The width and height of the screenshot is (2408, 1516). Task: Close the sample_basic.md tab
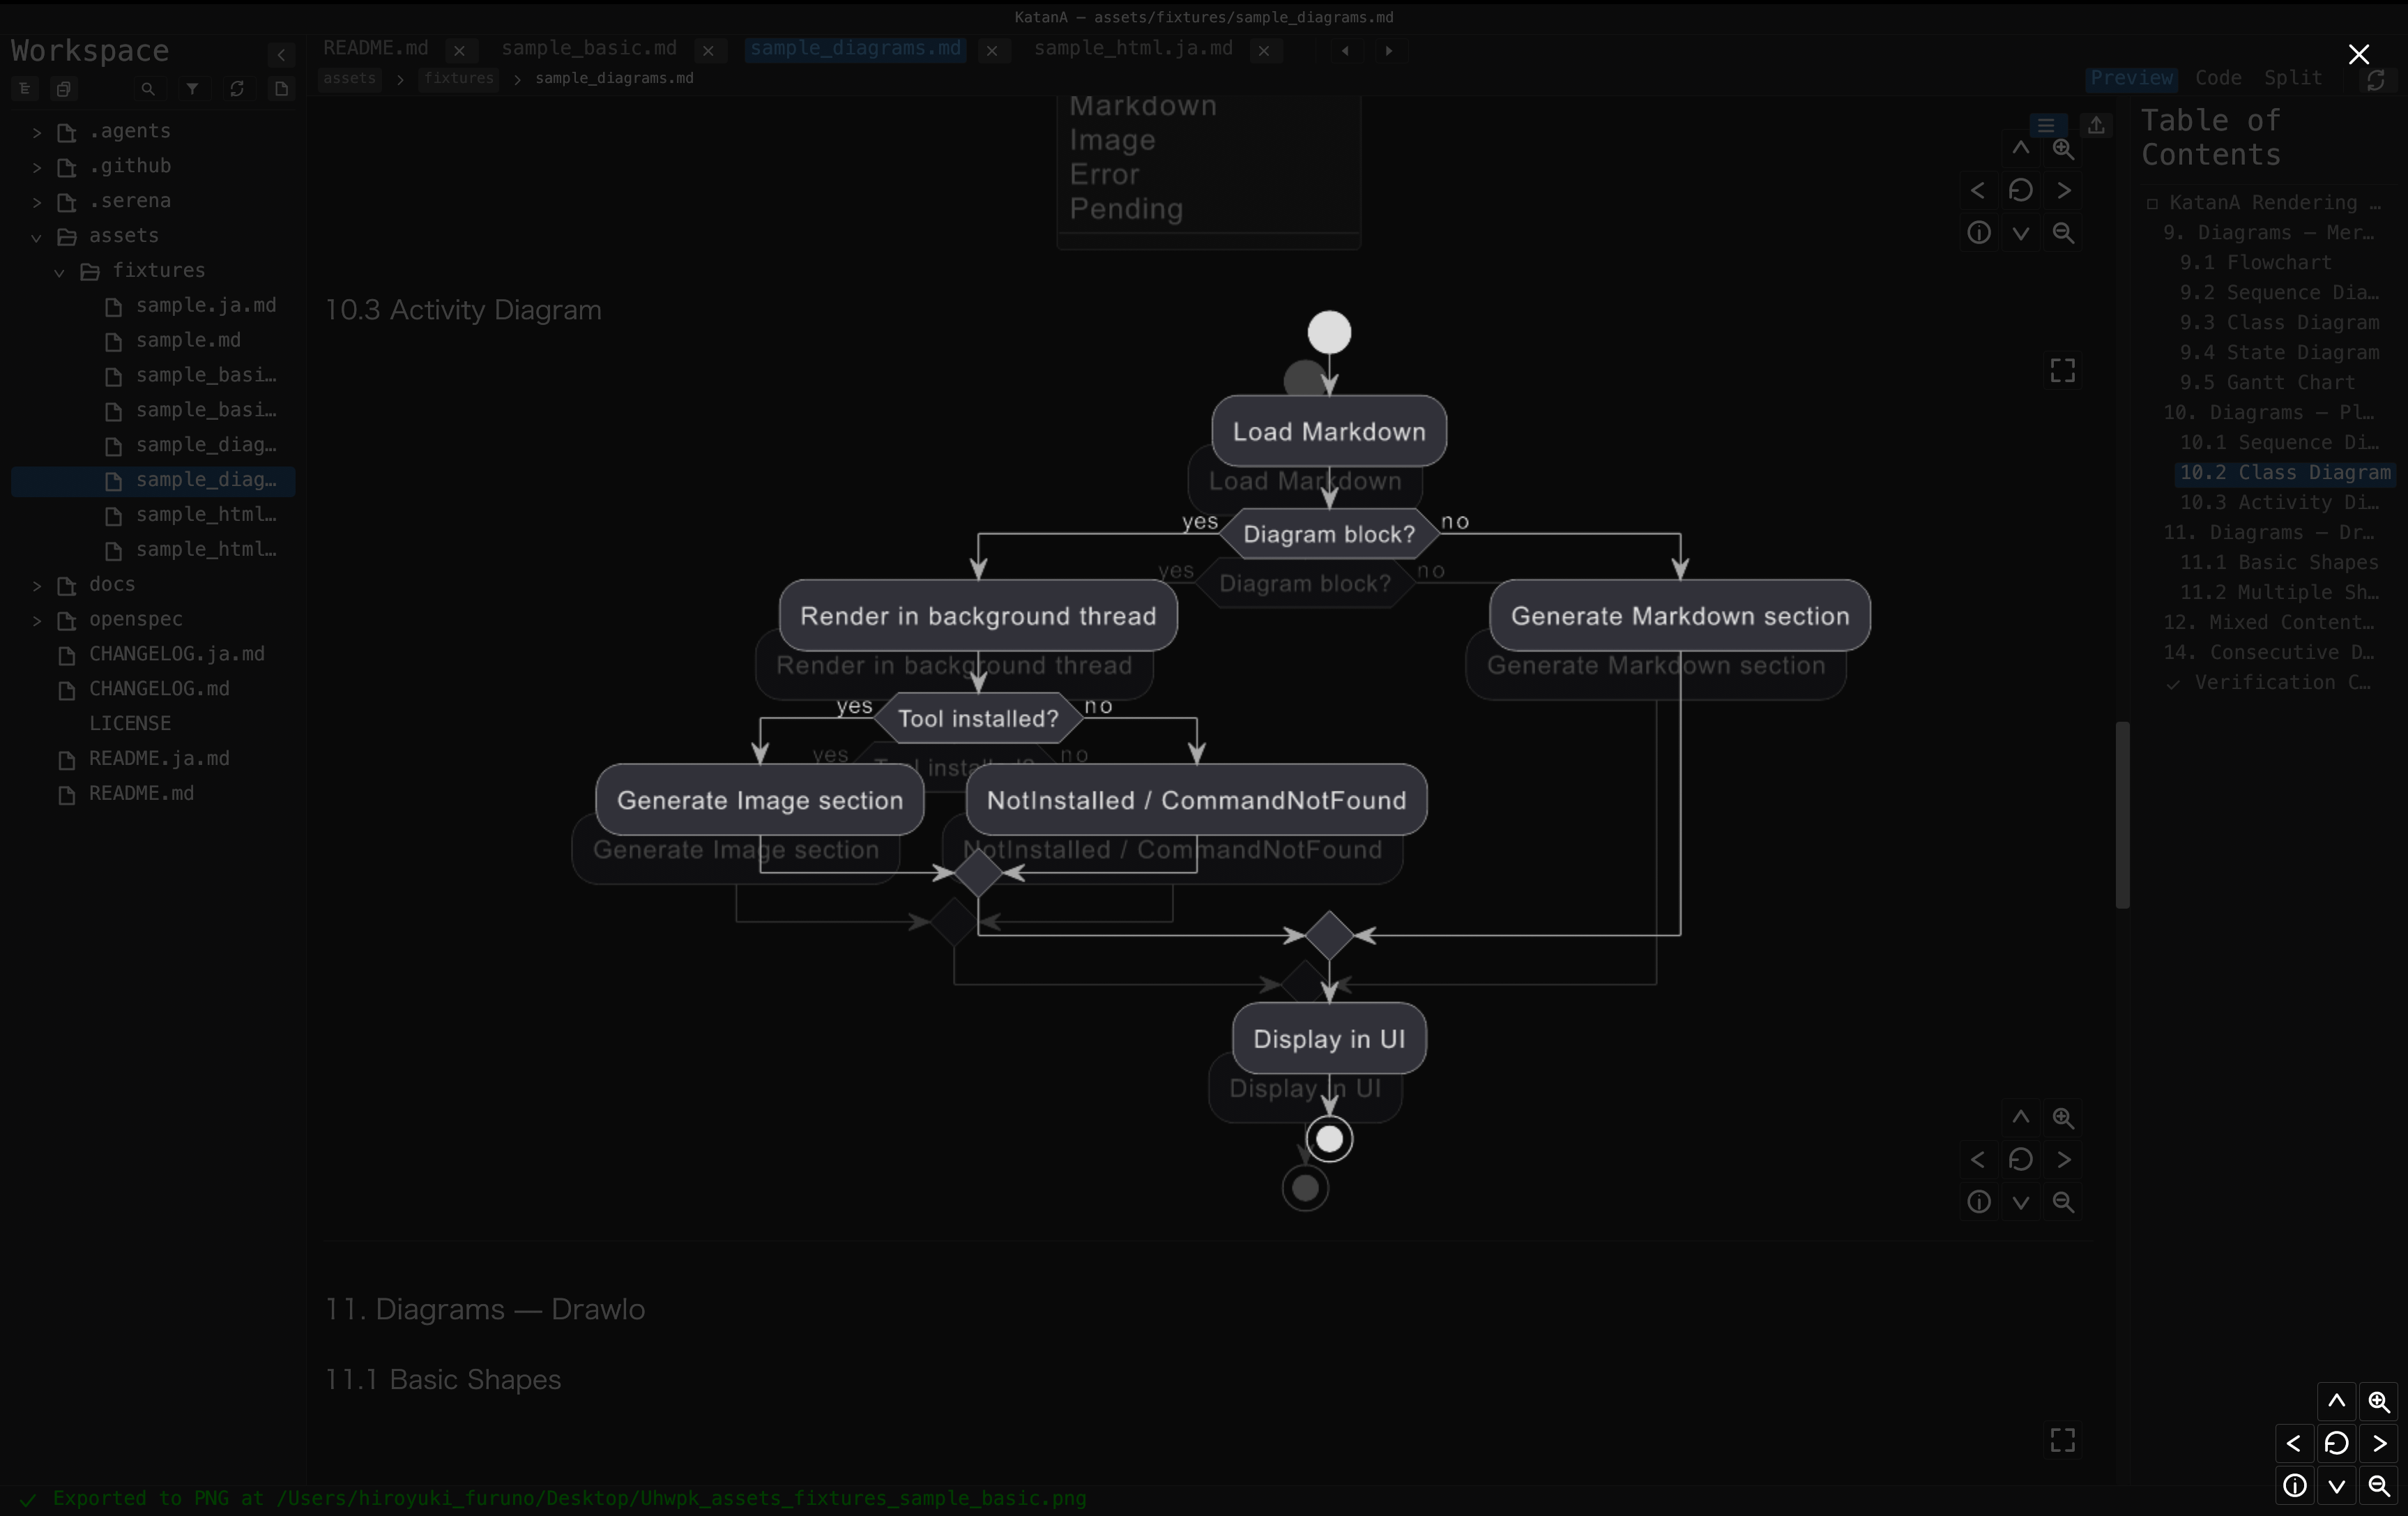pos(708,51)
